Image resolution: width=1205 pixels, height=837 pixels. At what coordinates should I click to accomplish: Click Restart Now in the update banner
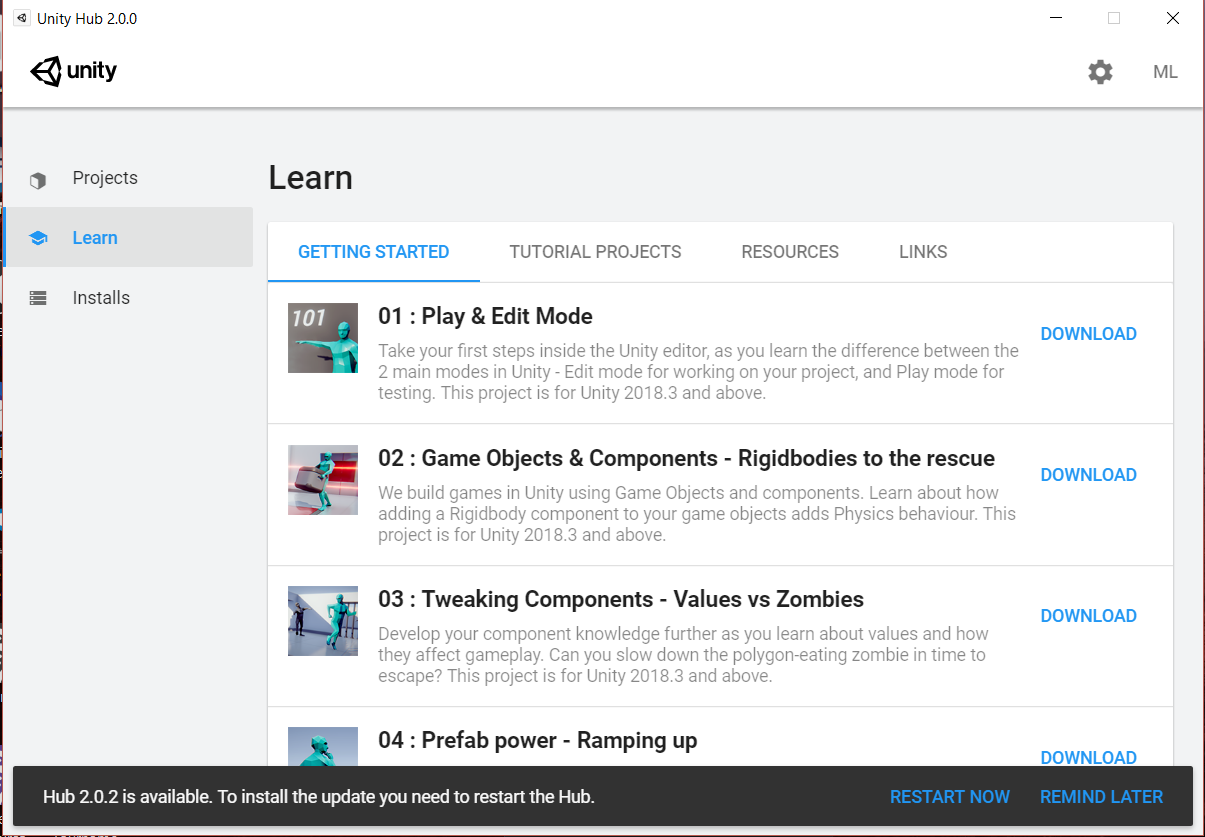tap(950, 797)
